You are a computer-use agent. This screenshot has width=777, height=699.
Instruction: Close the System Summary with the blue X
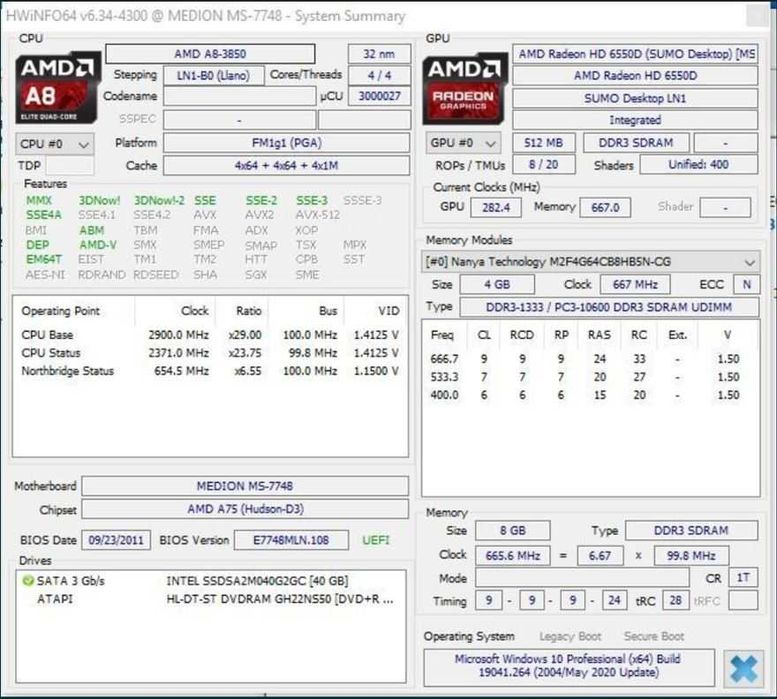tap(743, 669)
